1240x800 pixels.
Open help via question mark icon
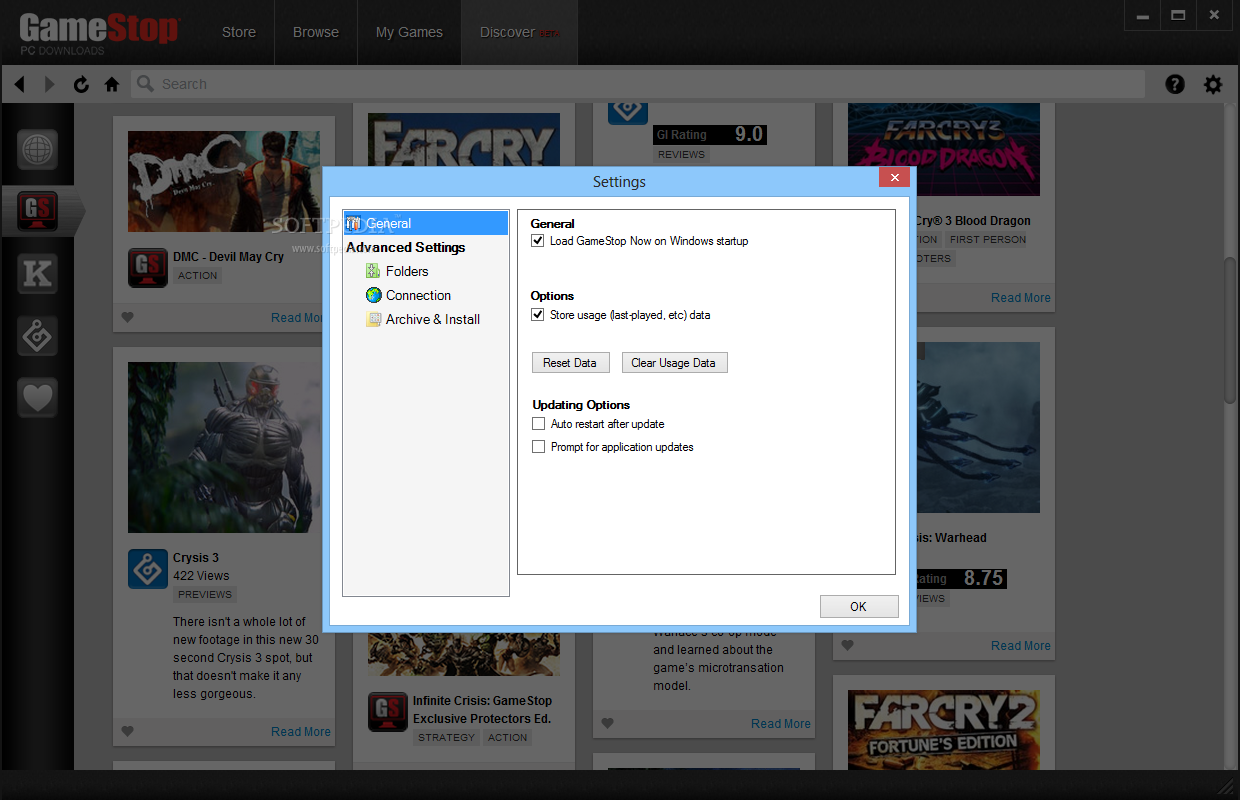1175,84
